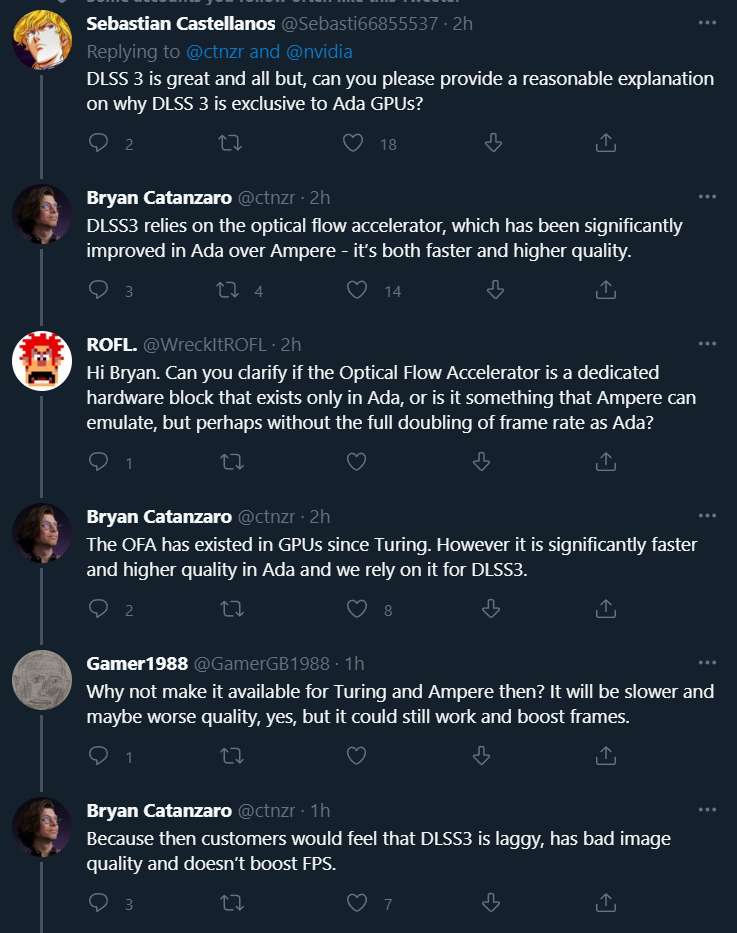Retweet Gamer1988's Turing and Ampere tweet
Image resolution: width=737 pixels, height=933 pixels.
click(232, 755)
